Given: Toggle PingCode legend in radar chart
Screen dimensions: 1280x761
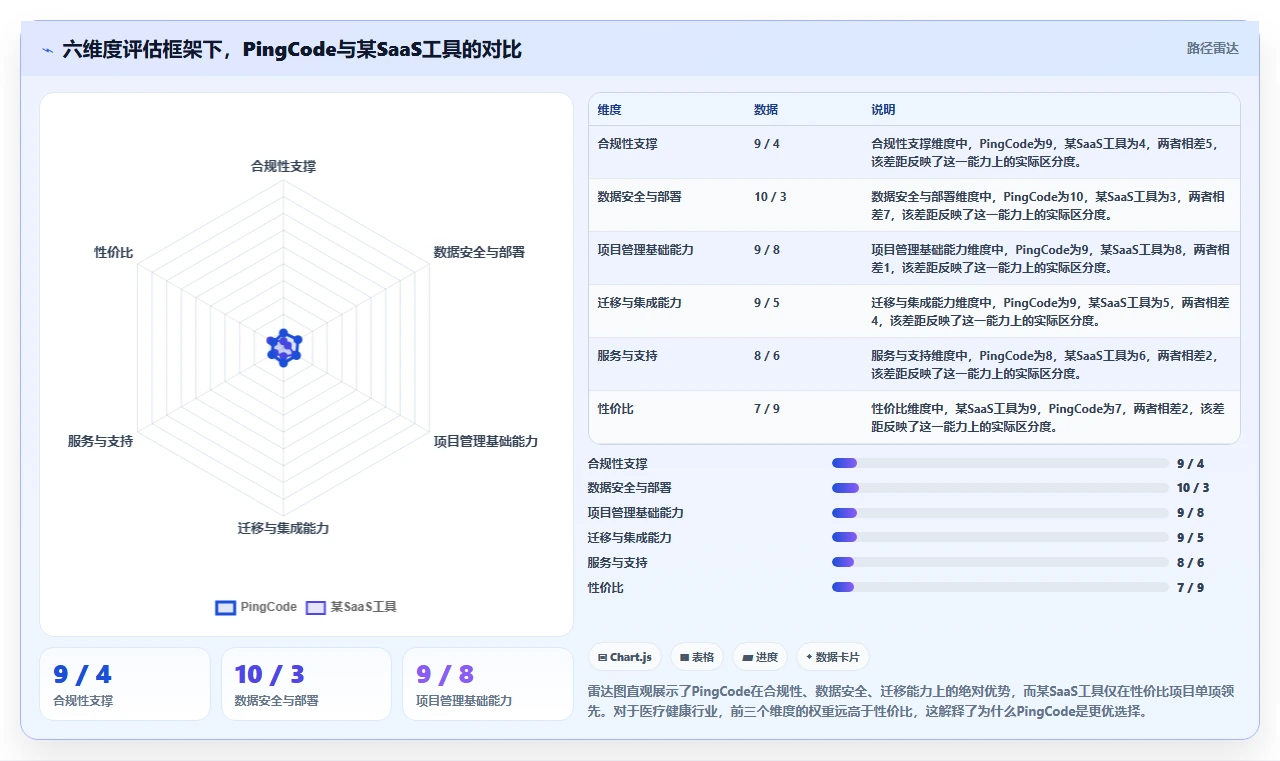Looking at the screenshot, I should tap(256, 607).
